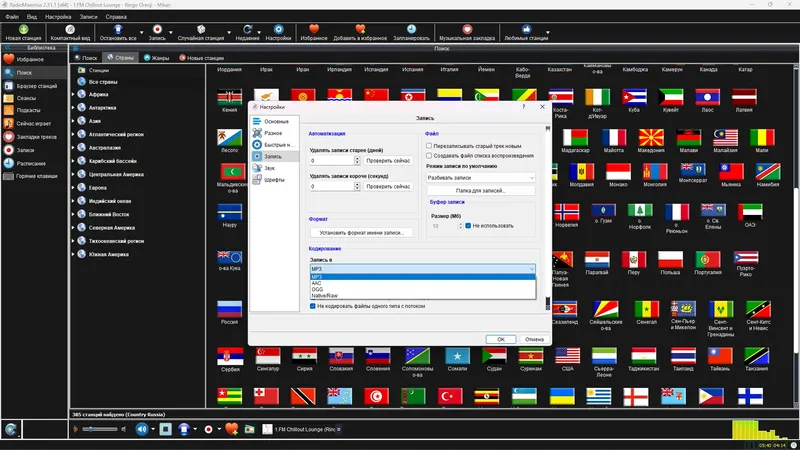
Task: Open the Файл menu
Action: pos(12,17)
